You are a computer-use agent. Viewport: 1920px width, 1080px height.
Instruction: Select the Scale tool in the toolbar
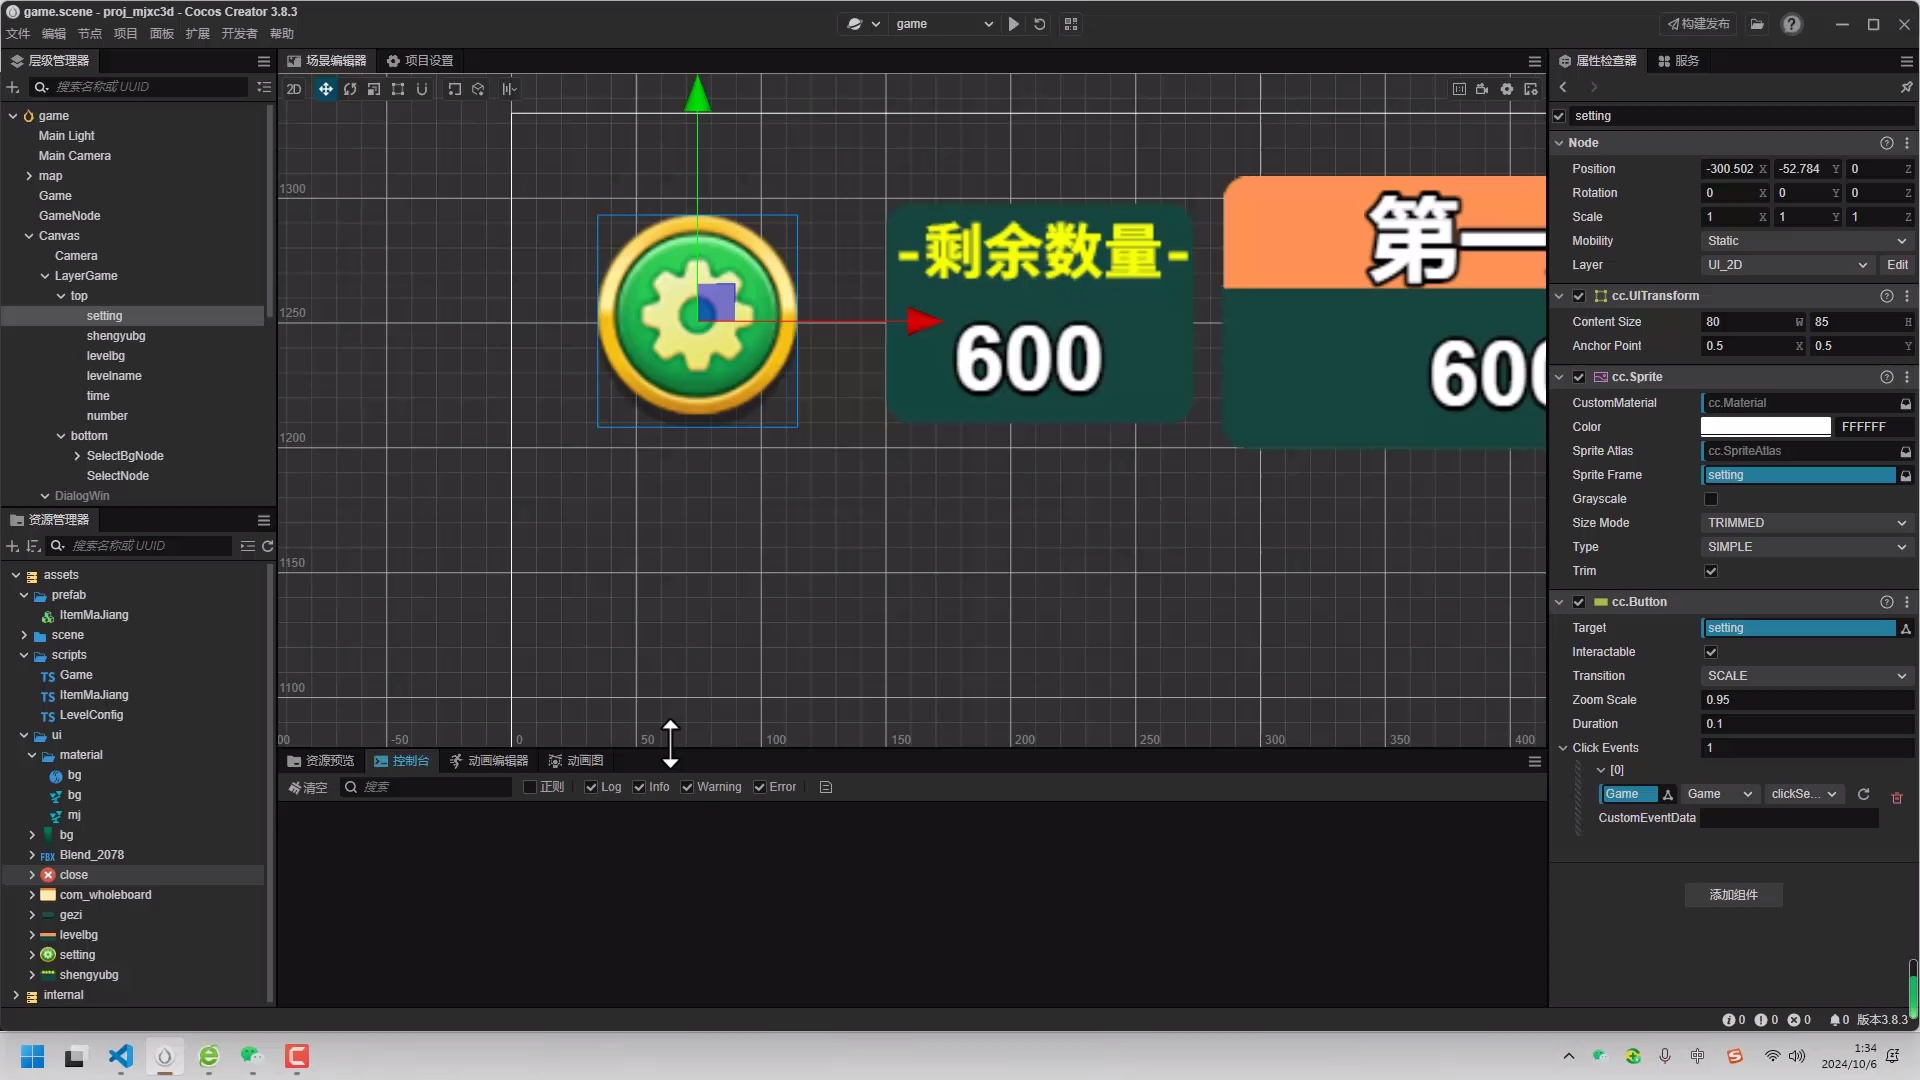click(373, 89)
